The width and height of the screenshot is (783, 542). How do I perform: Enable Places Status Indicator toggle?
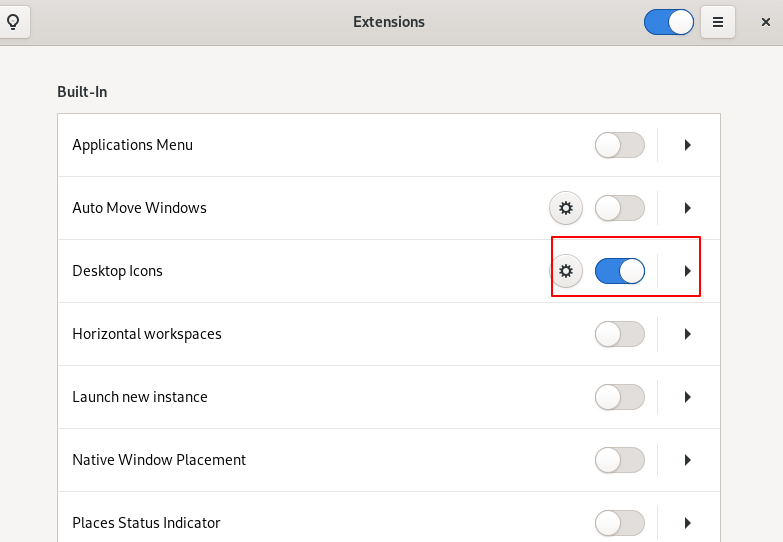point(620,523)
